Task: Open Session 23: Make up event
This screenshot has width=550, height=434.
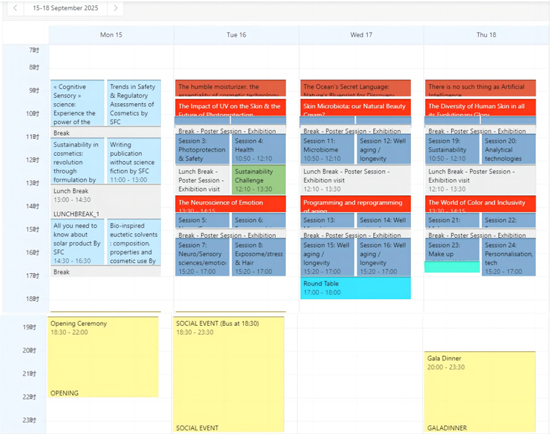Action: pos(452,249)
